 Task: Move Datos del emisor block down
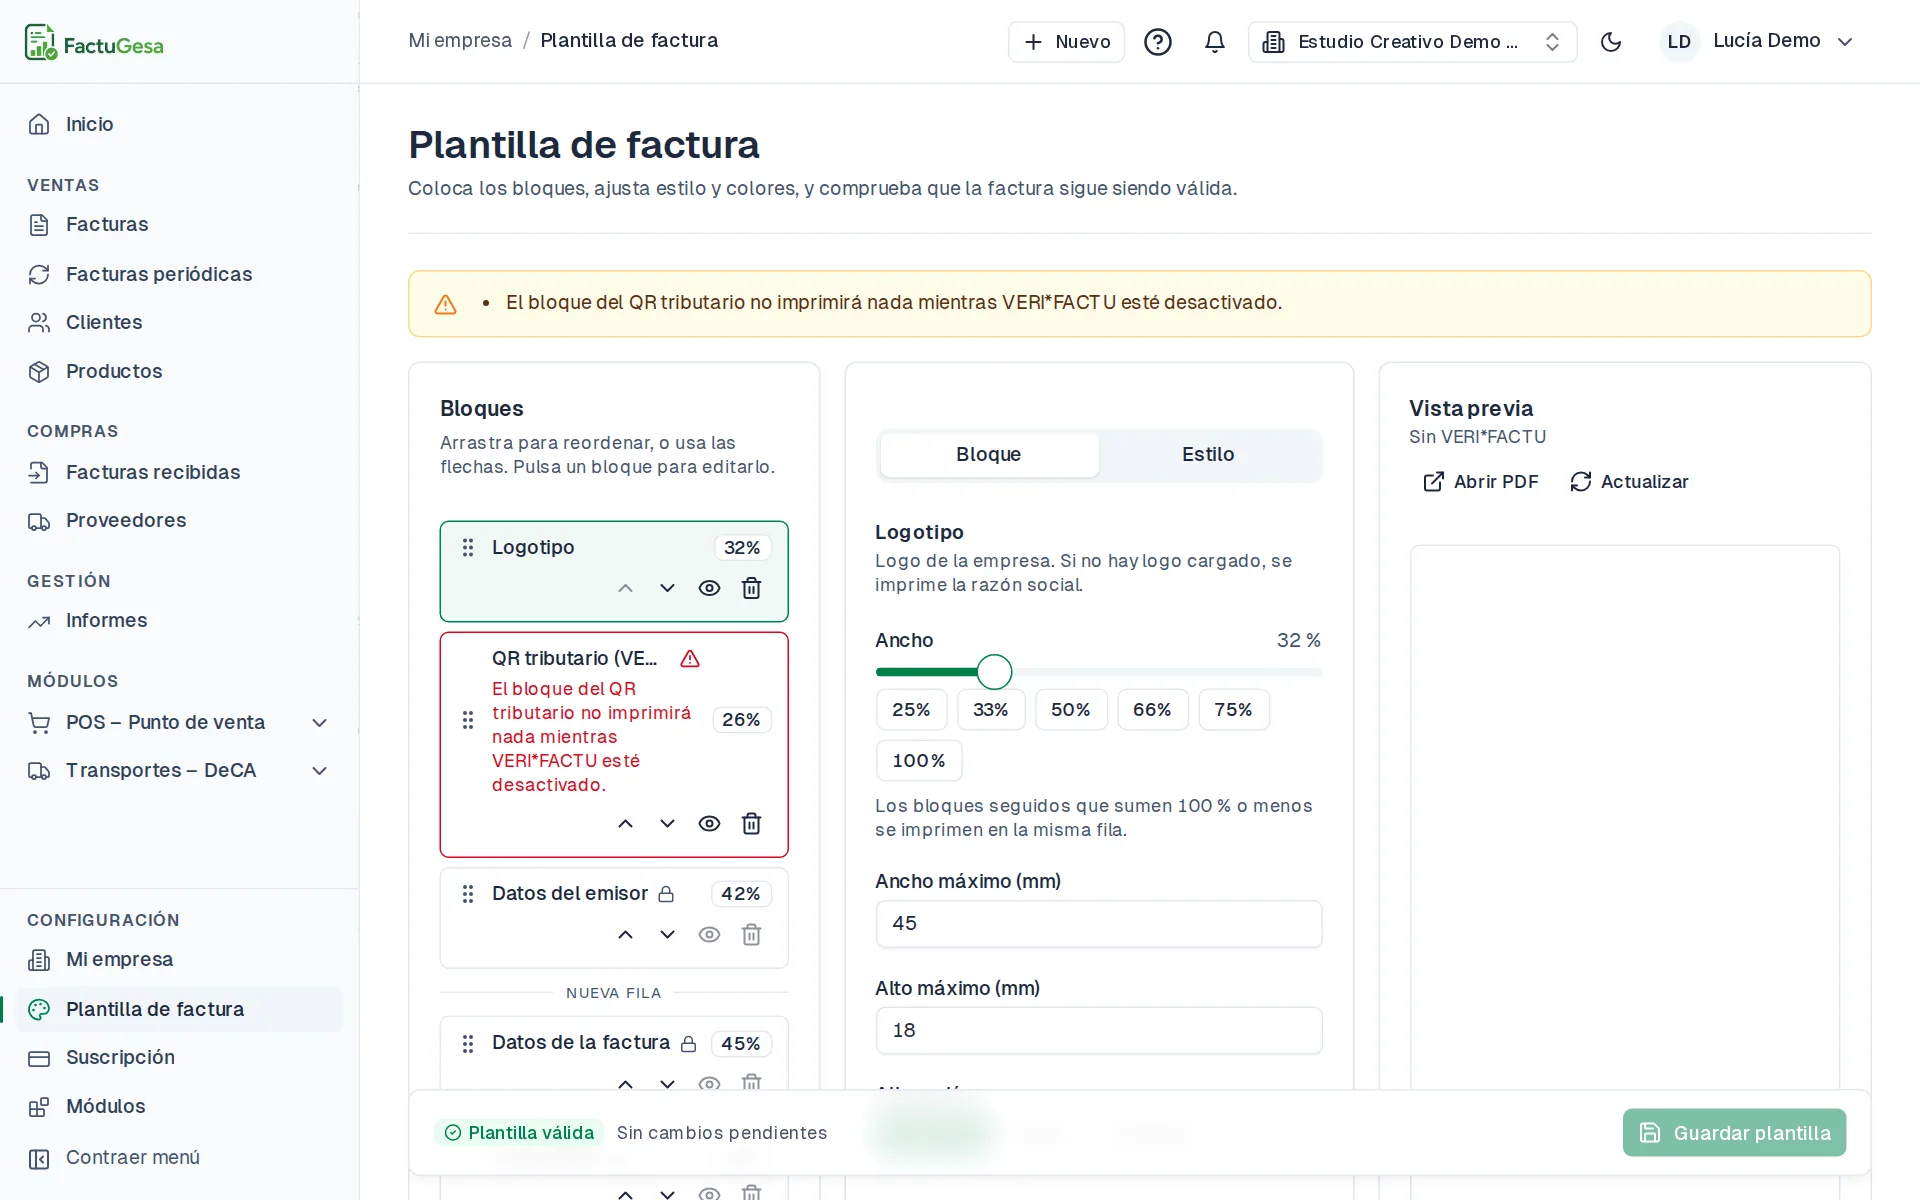coord(667,935)
